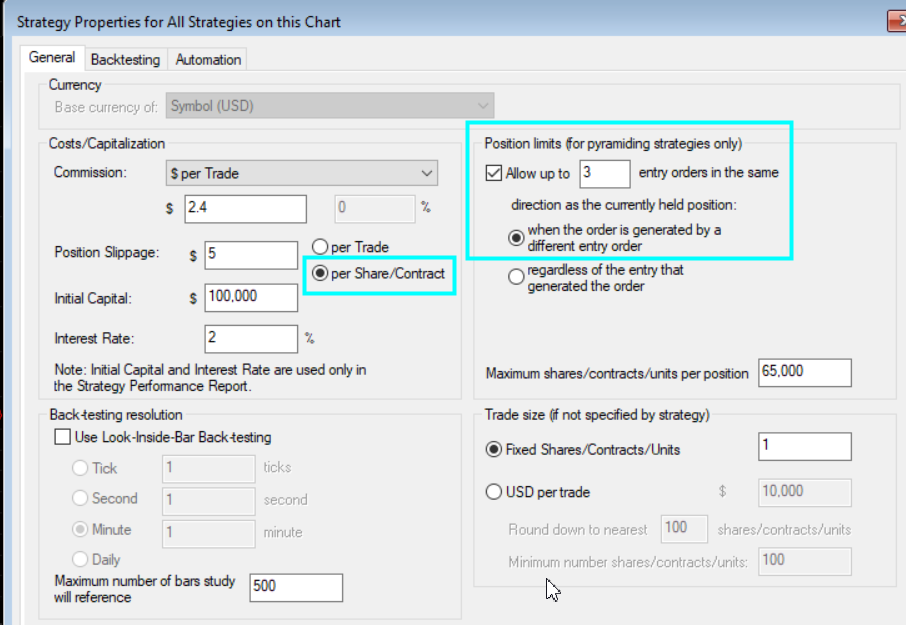Select regardless of the entry that generated option

[x=516, y=277]
